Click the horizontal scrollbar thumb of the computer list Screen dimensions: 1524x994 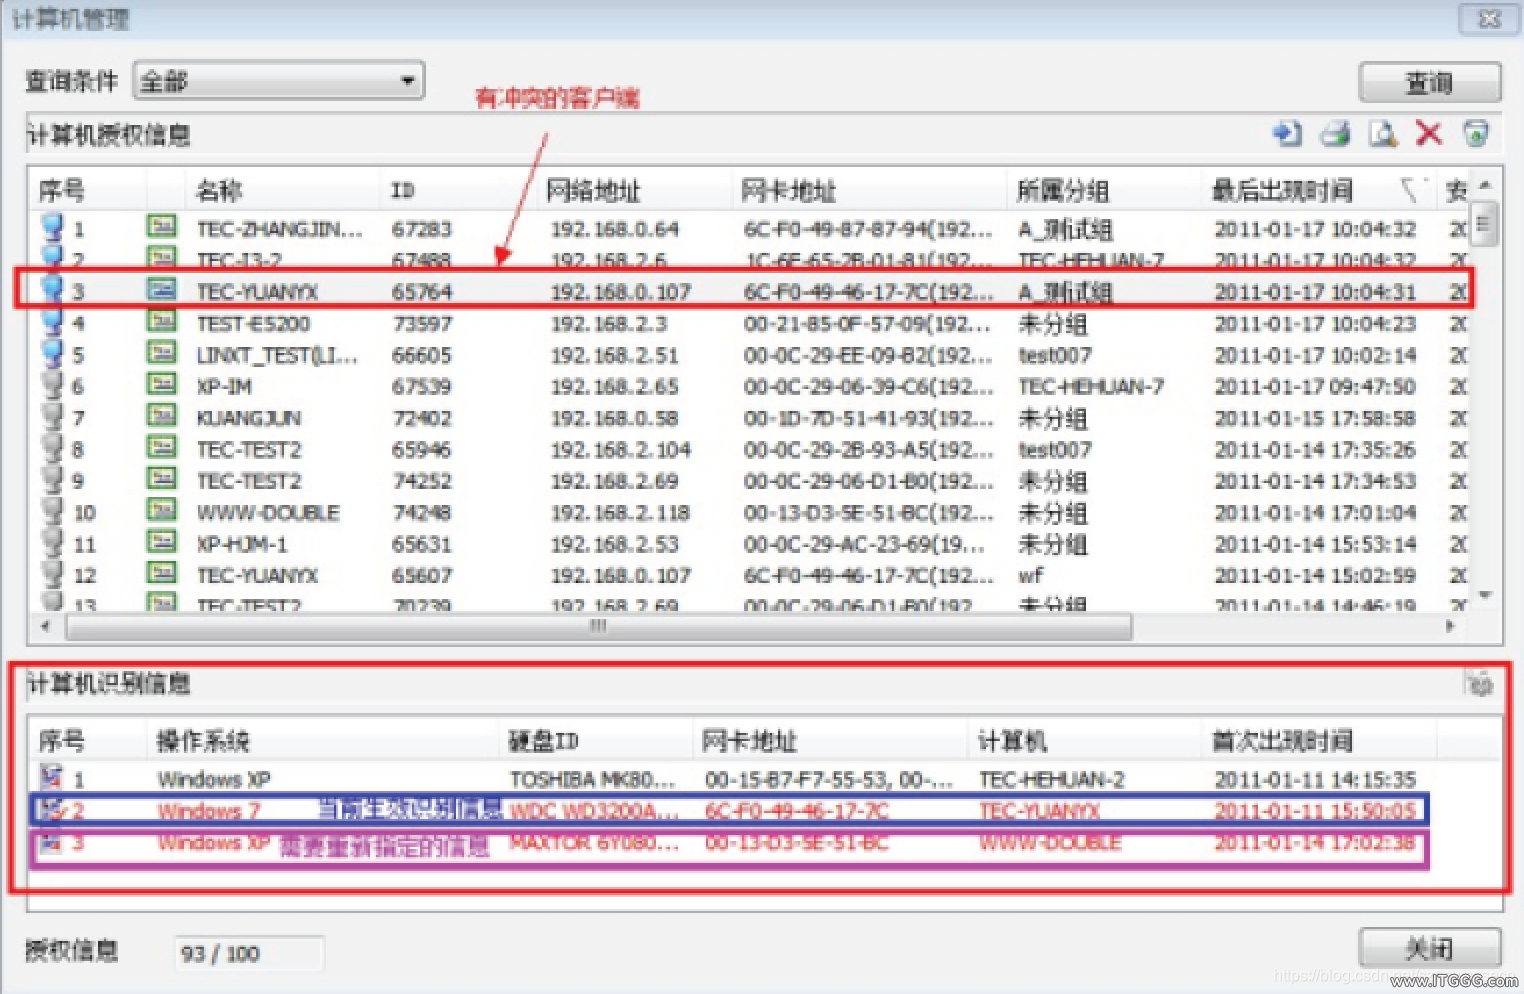[x=598, y=627]
